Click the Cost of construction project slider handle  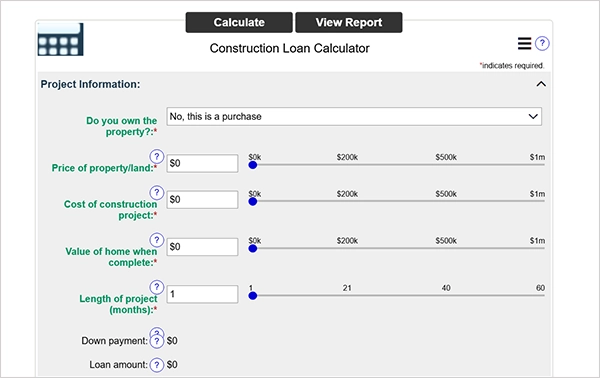[253, 202]
